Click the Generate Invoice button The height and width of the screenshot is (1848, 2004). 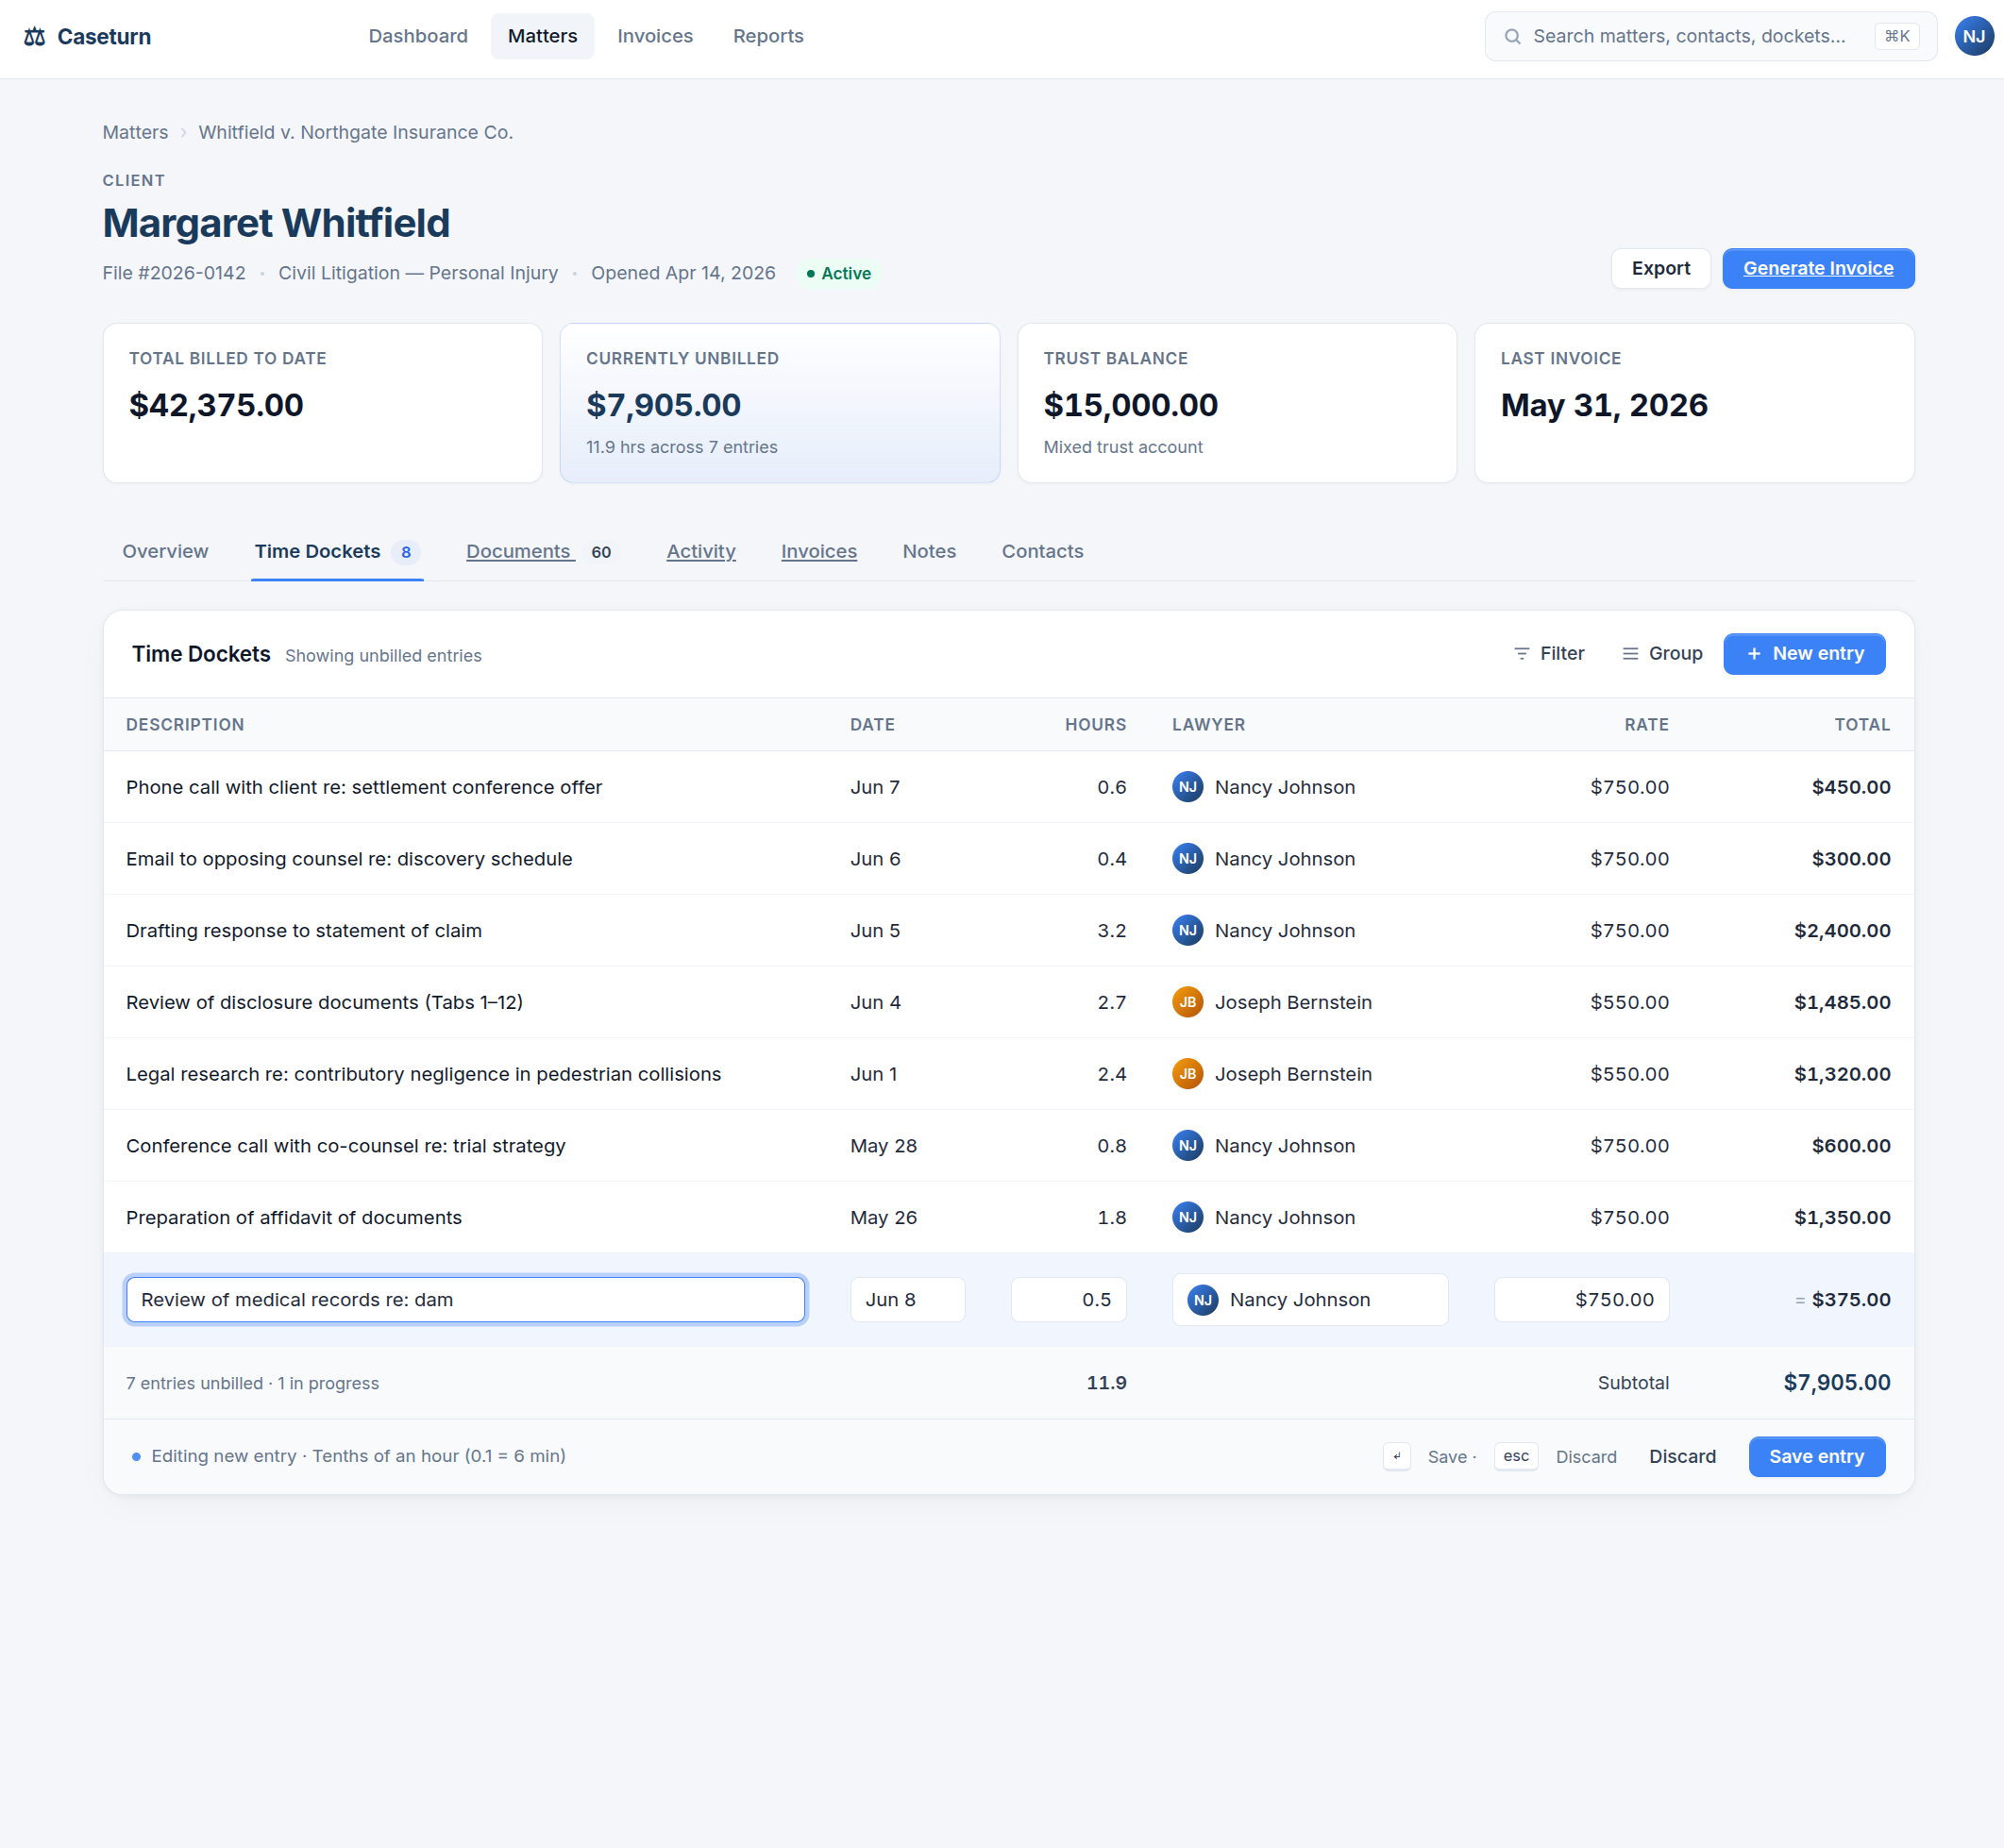(1818, 269)
